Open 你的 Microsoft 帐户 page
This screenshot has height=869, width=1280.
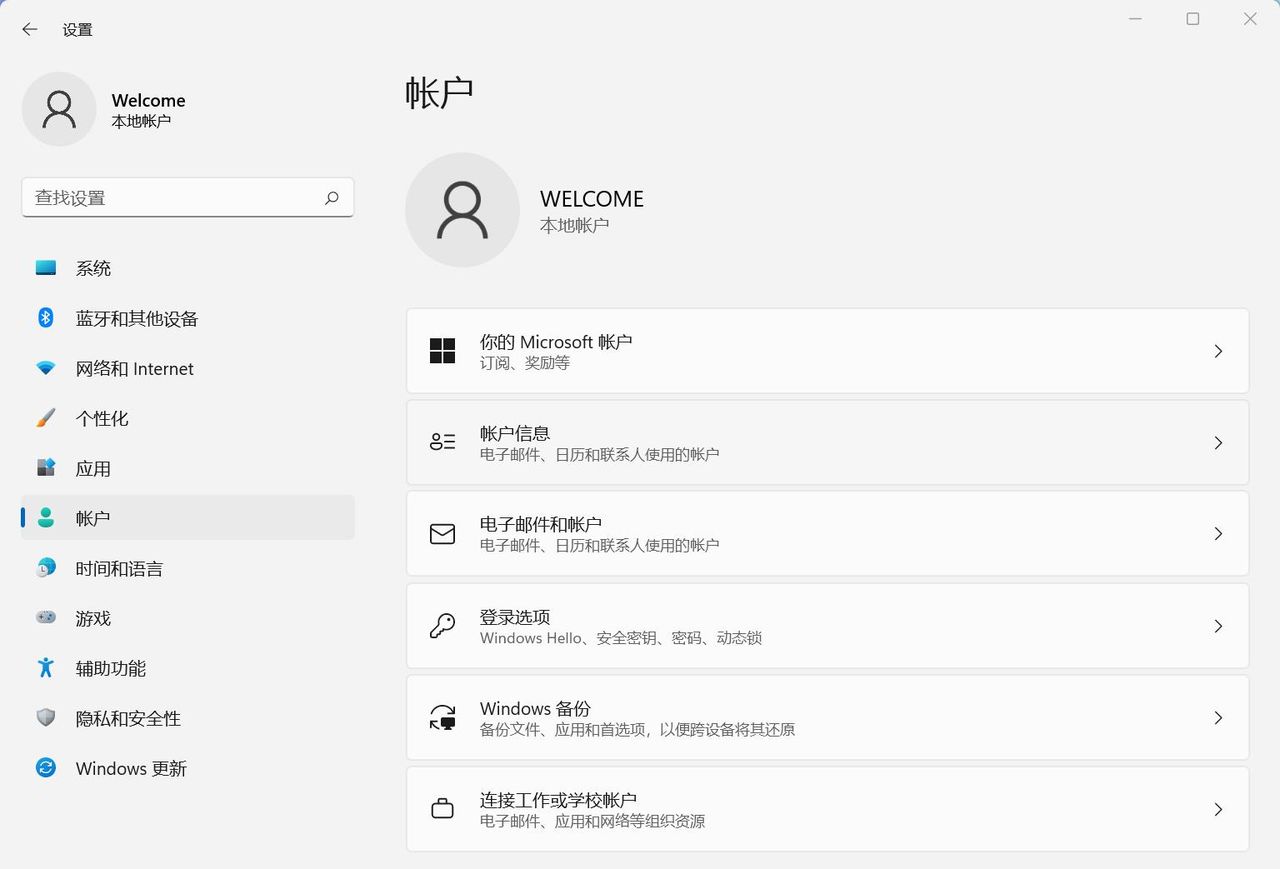tap(827, 351)
